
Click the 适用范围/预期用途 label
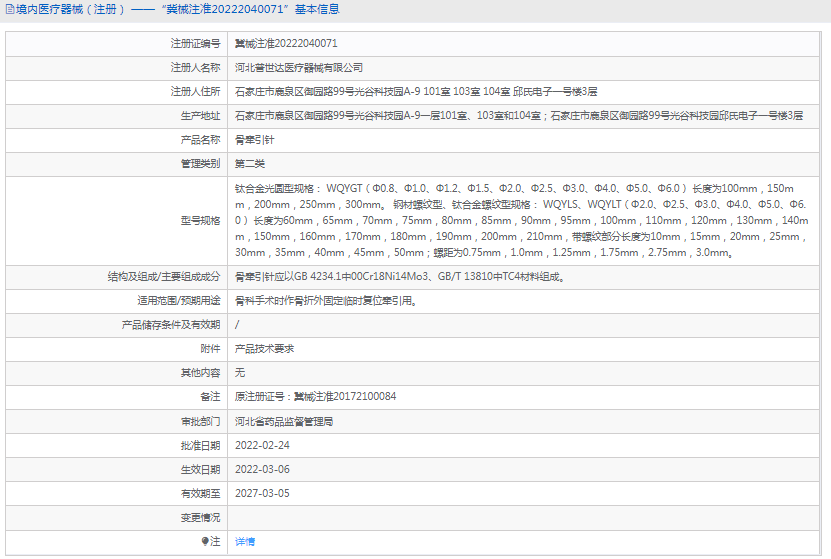click(x=179, y=301)
